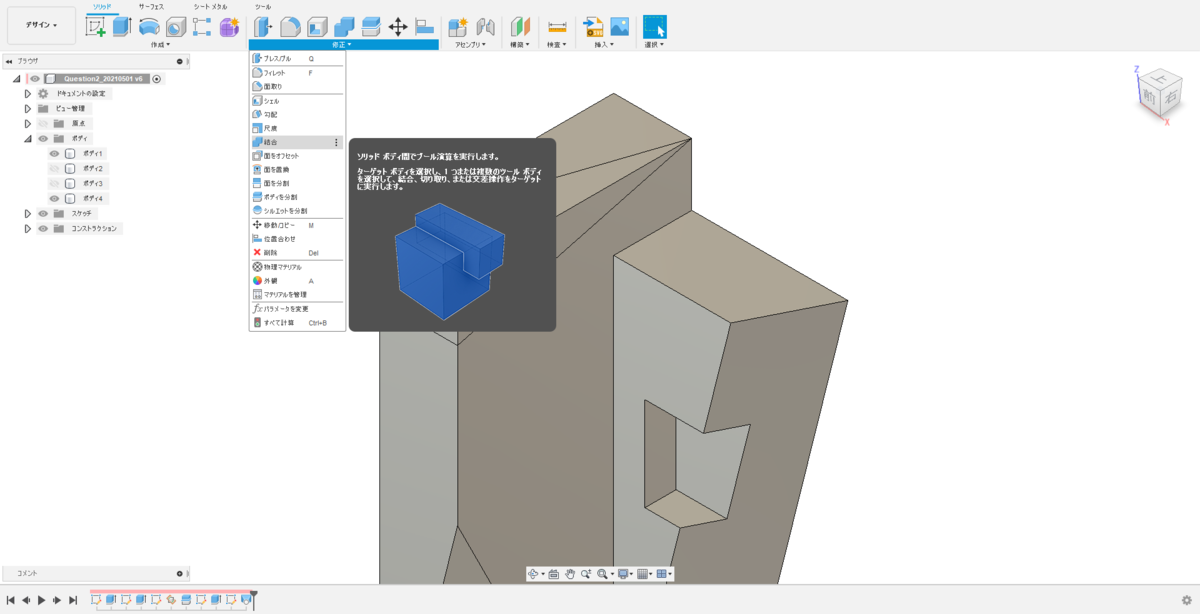Click the Select tool icon
This screenshot has width=1200, height=614.
tap(655, 27)
